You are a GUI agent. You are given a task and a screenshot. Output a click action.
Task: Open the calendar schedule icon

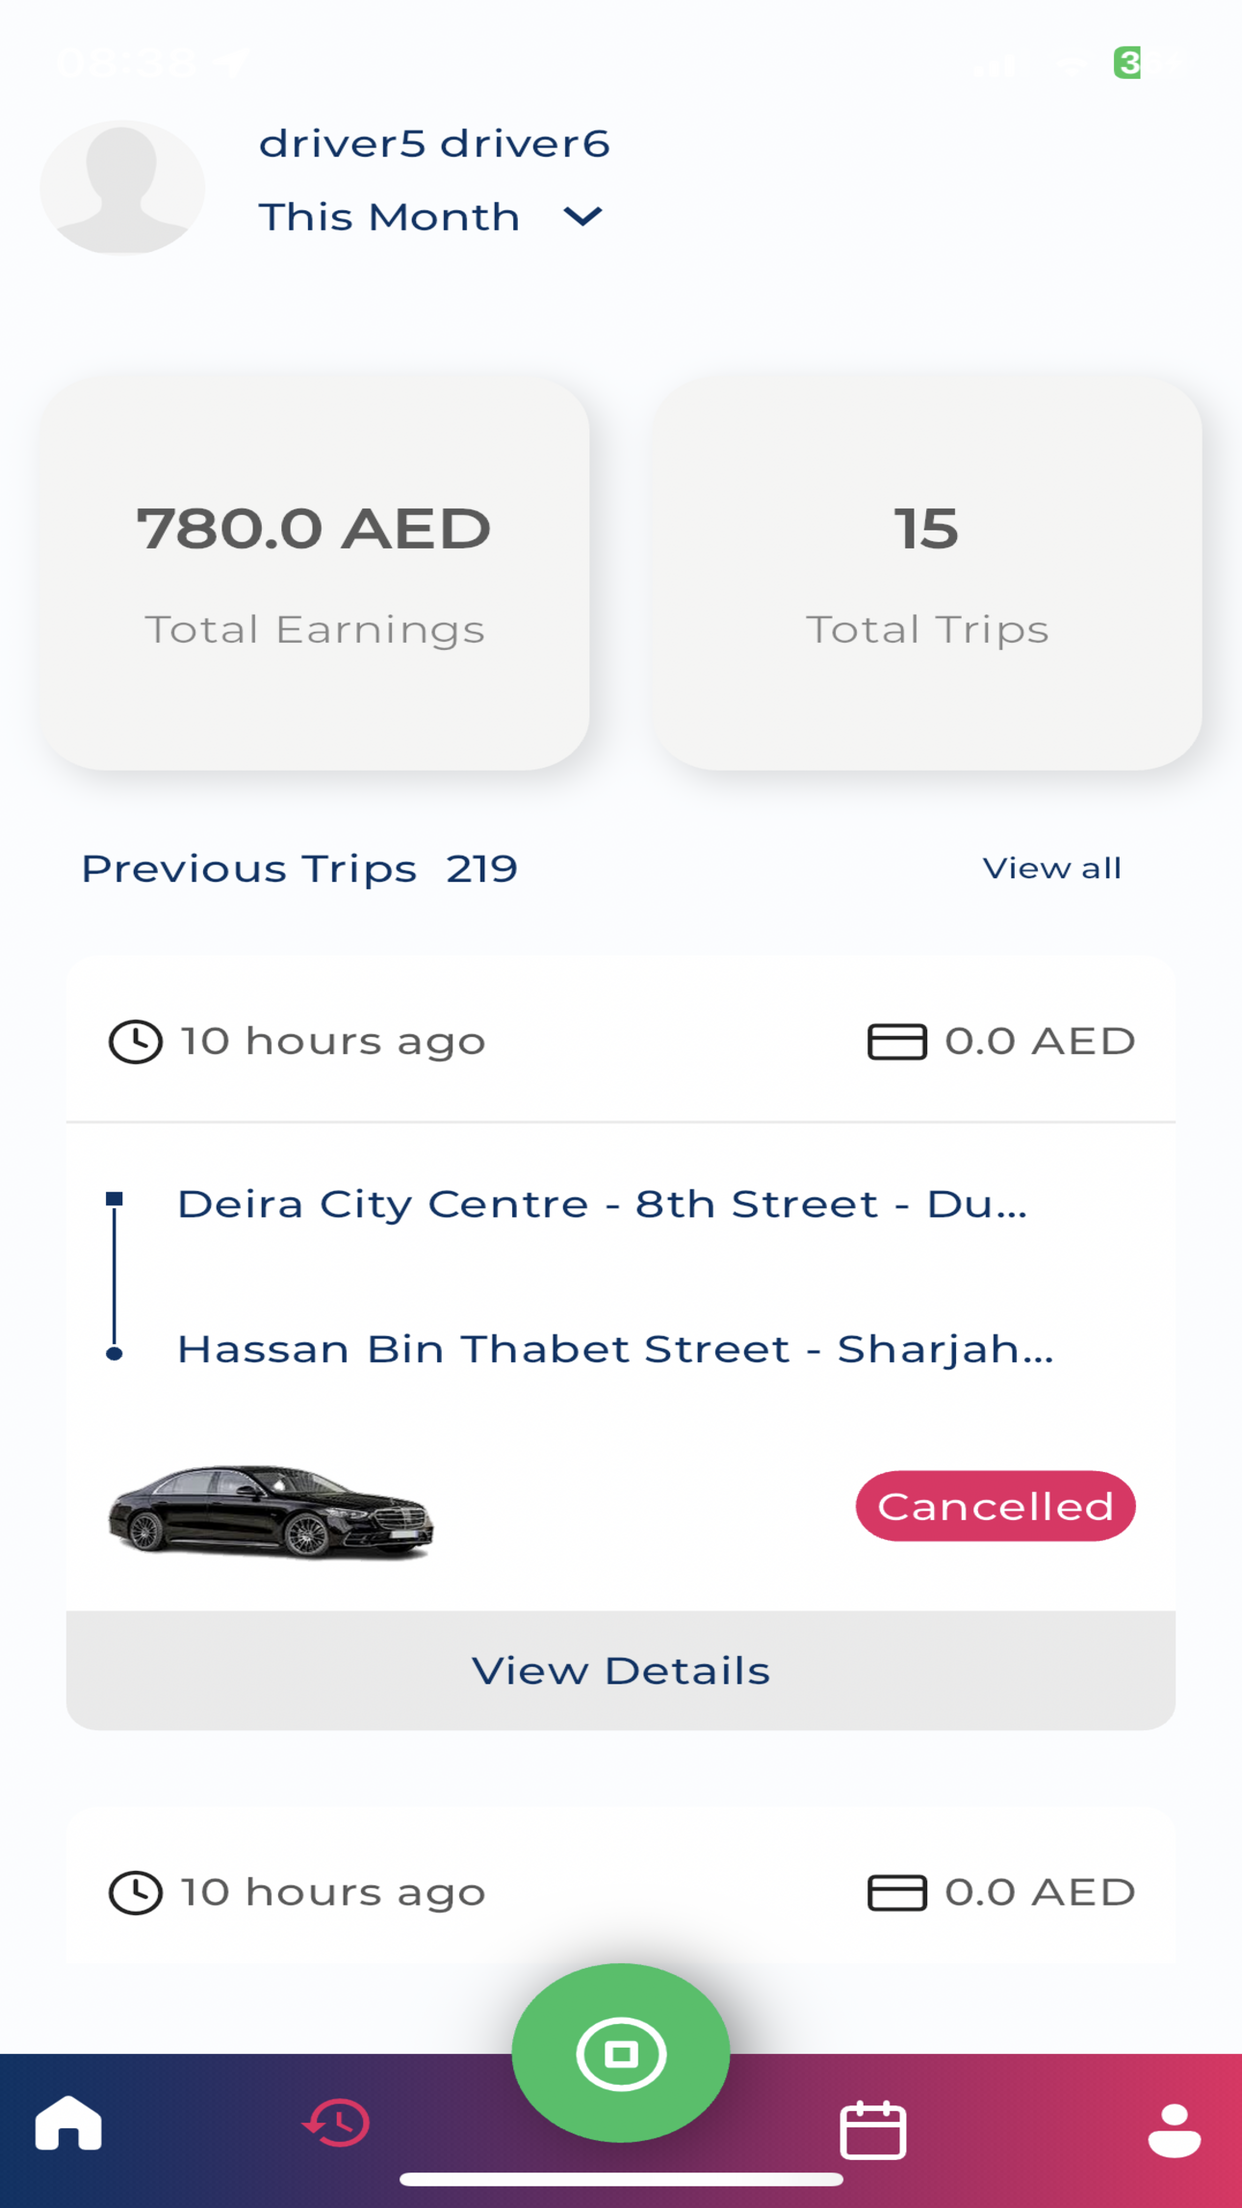[873, 2129]
